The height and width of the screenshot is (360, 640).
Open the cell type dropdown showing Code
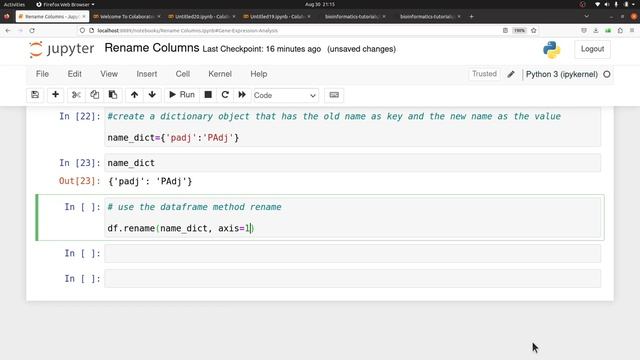(285, 95)
